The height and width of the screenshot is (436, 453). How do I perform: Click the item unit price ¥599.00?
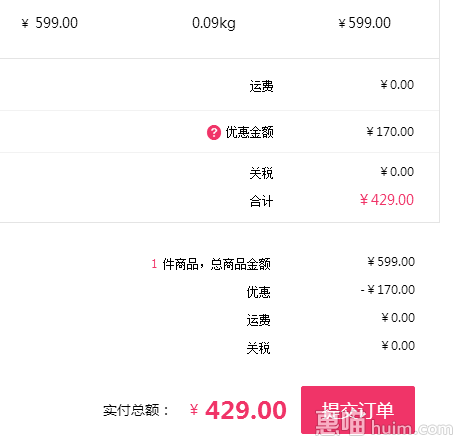pyautogui.click(x=50, y=23)
